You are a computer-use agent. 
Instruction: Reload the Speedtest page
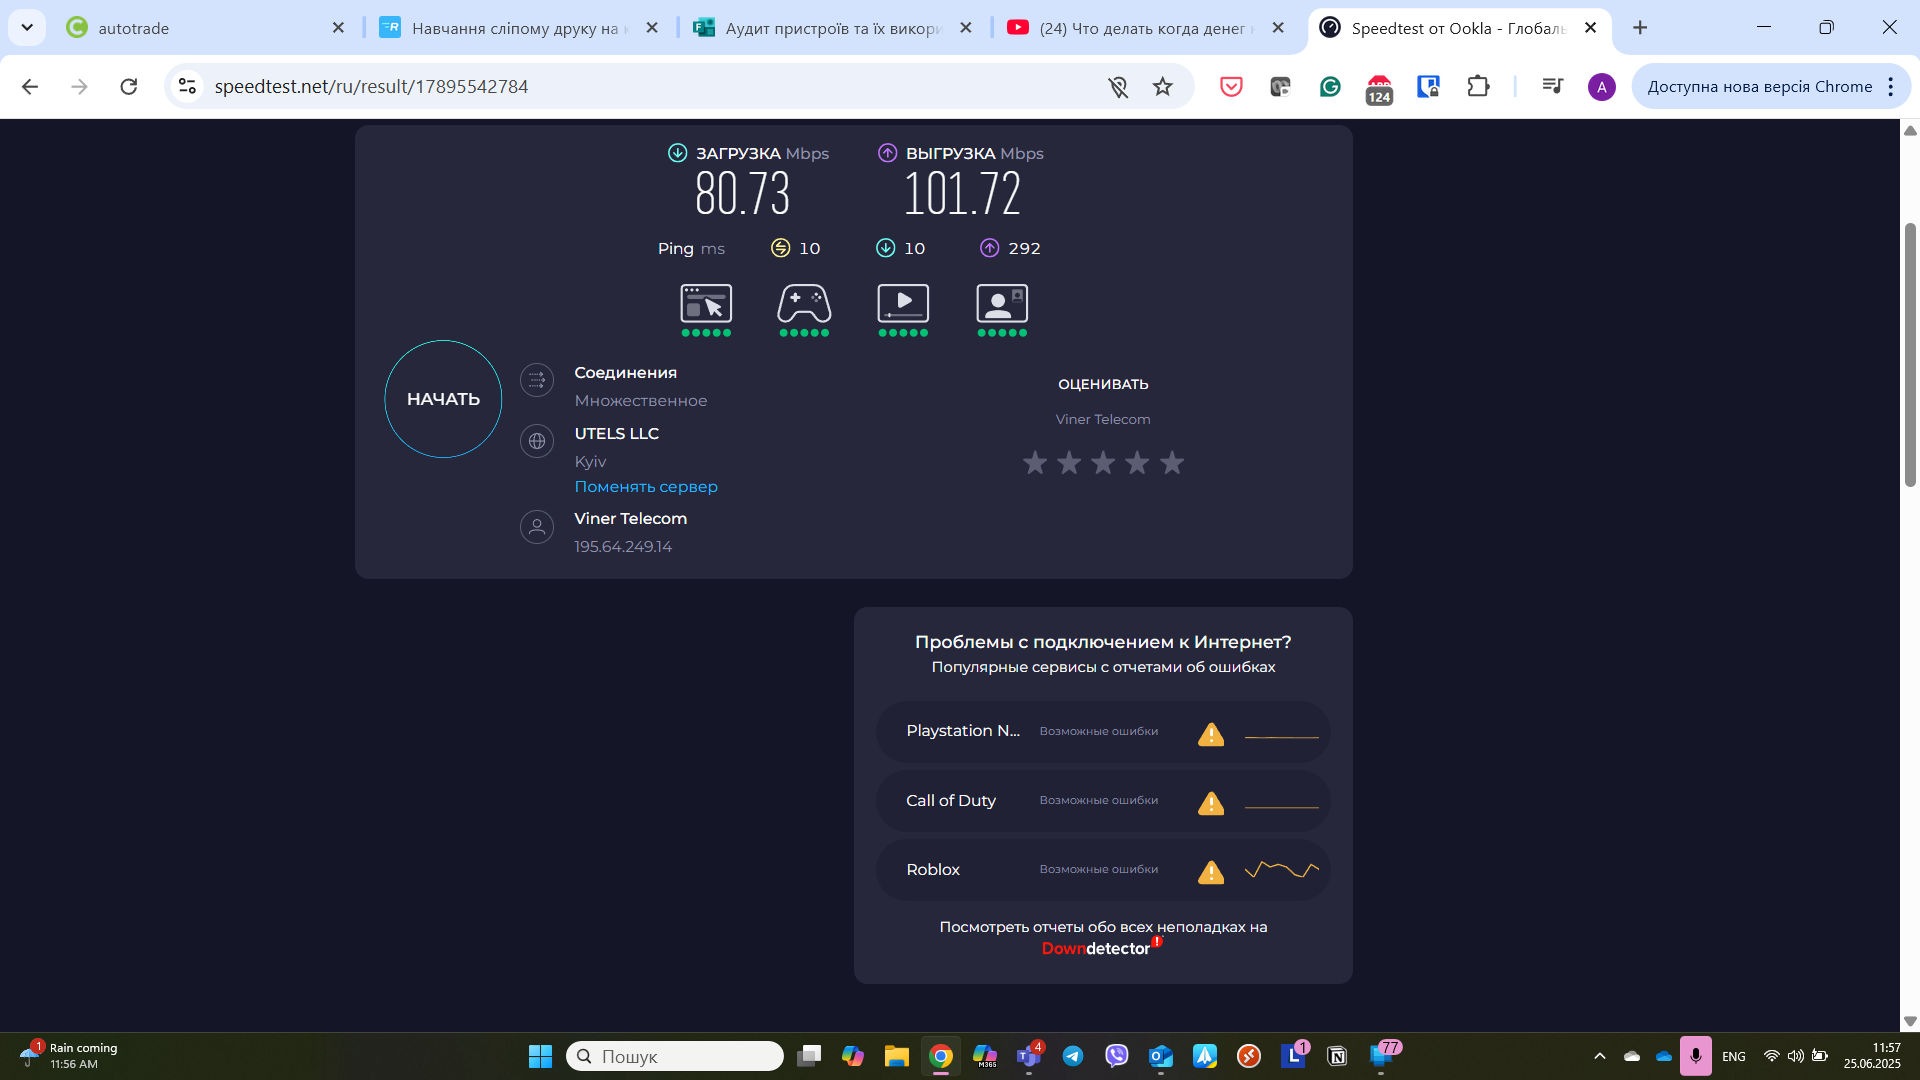tap(129, 87)
